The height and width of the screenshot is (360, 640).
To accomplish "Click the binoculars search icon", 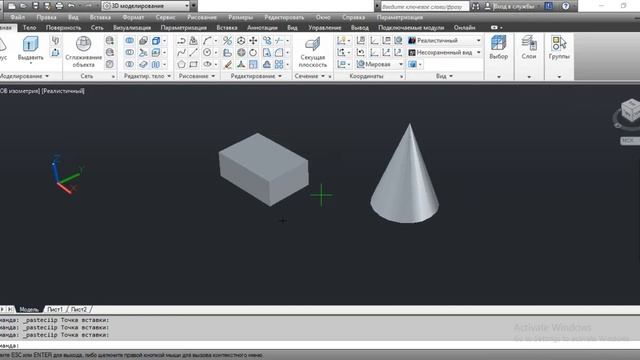I will coord(476,6).
